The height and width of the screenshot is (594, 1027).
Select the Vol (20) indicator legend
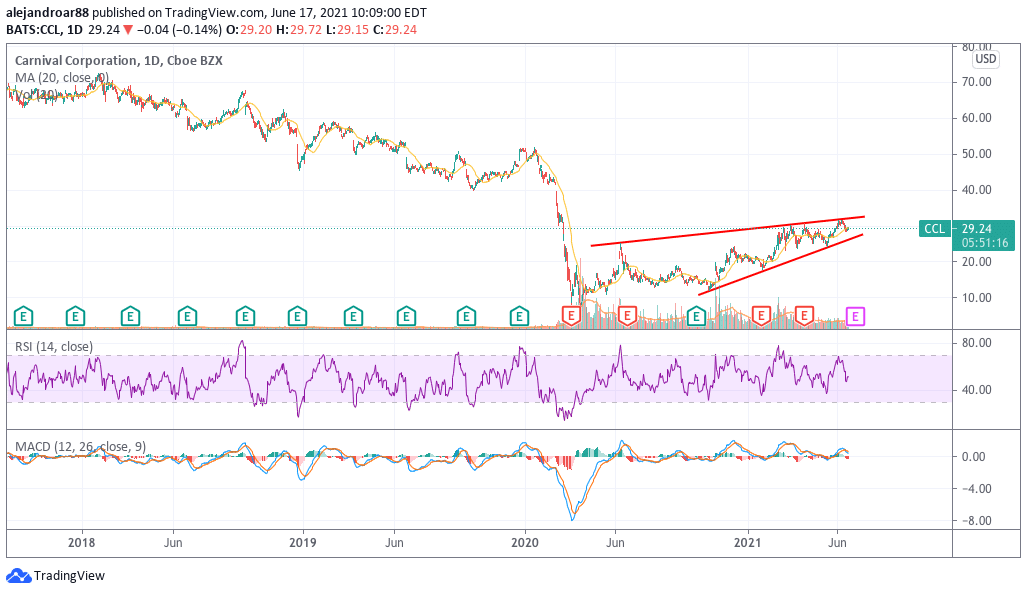click(x=36, y=94)
